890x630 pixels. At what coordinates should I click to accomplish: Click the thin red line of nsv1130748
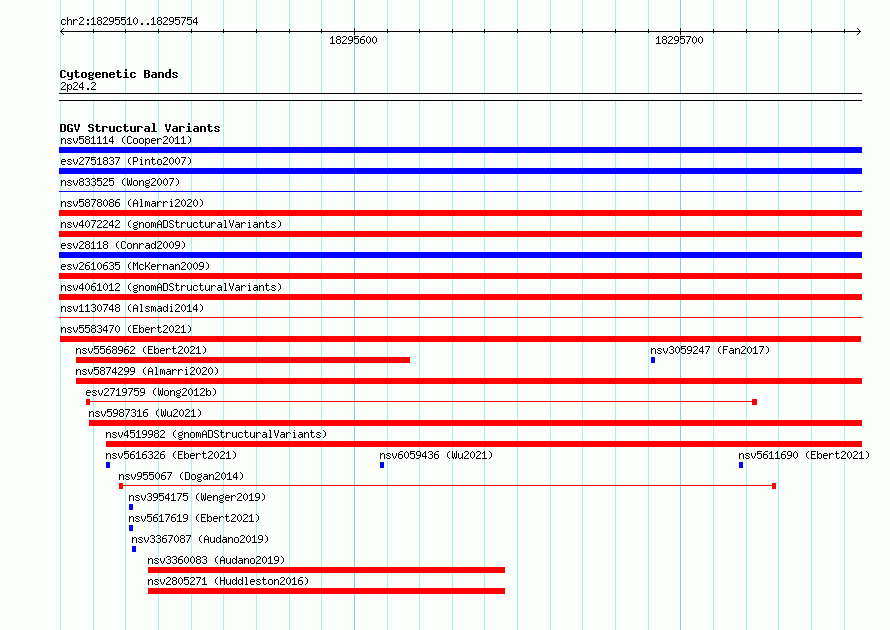tap(460, 318)
